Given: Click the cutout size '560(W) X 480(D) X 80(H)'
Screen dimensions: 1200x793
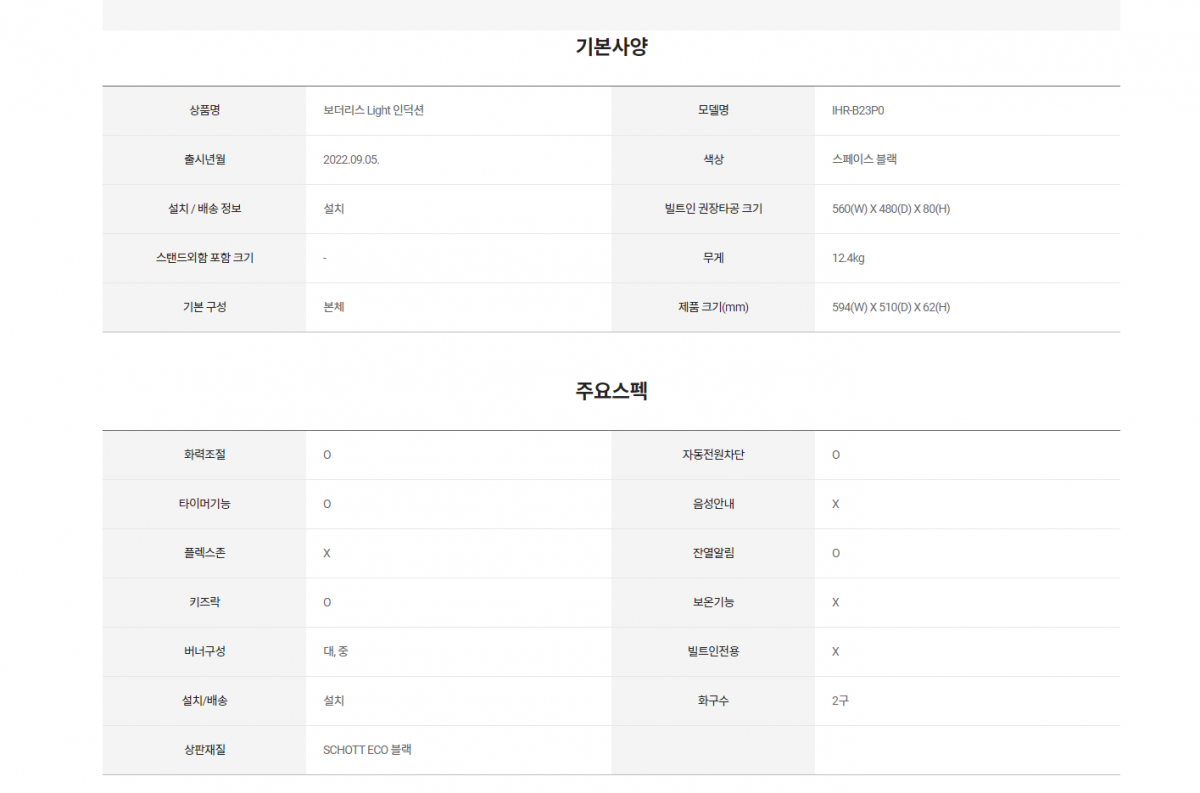Looking at the screenshot, I should pos(891,209).
